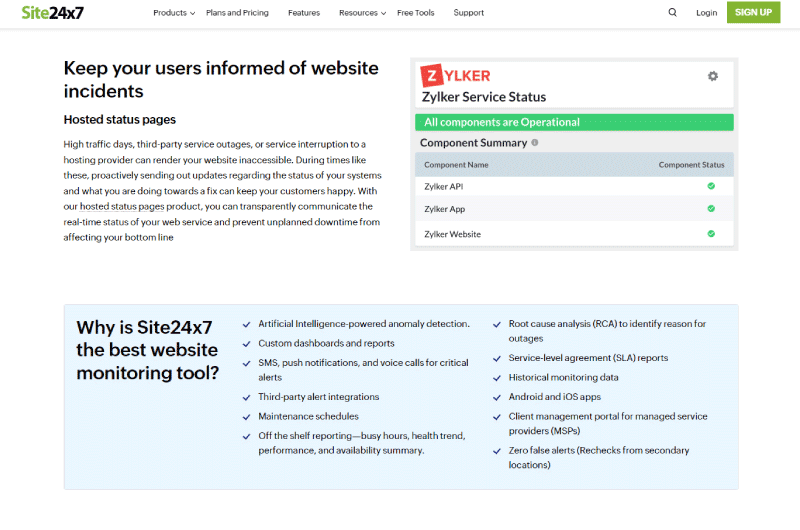Viewport: 800px width, 530px height.
Task: Click checkmark beside SMS, push notifications item
Action: coord(246,363)
